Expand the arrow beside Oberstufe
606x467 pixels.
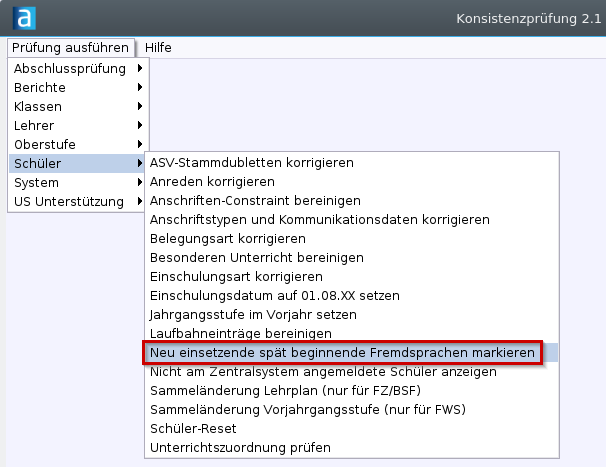(x=140, y=144)
